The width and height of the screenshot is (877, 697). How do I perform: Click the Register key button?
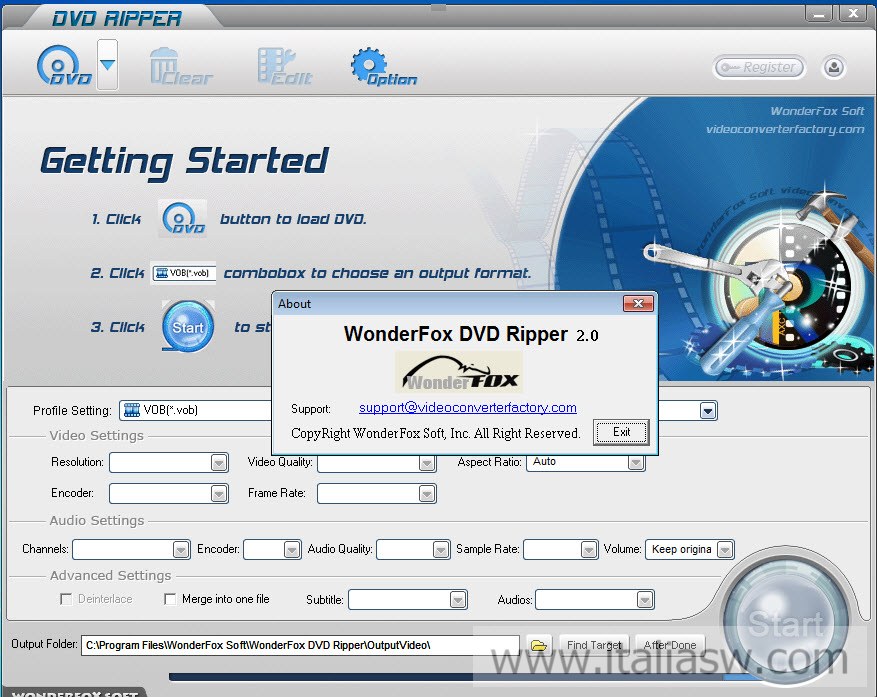click(760, 68)
